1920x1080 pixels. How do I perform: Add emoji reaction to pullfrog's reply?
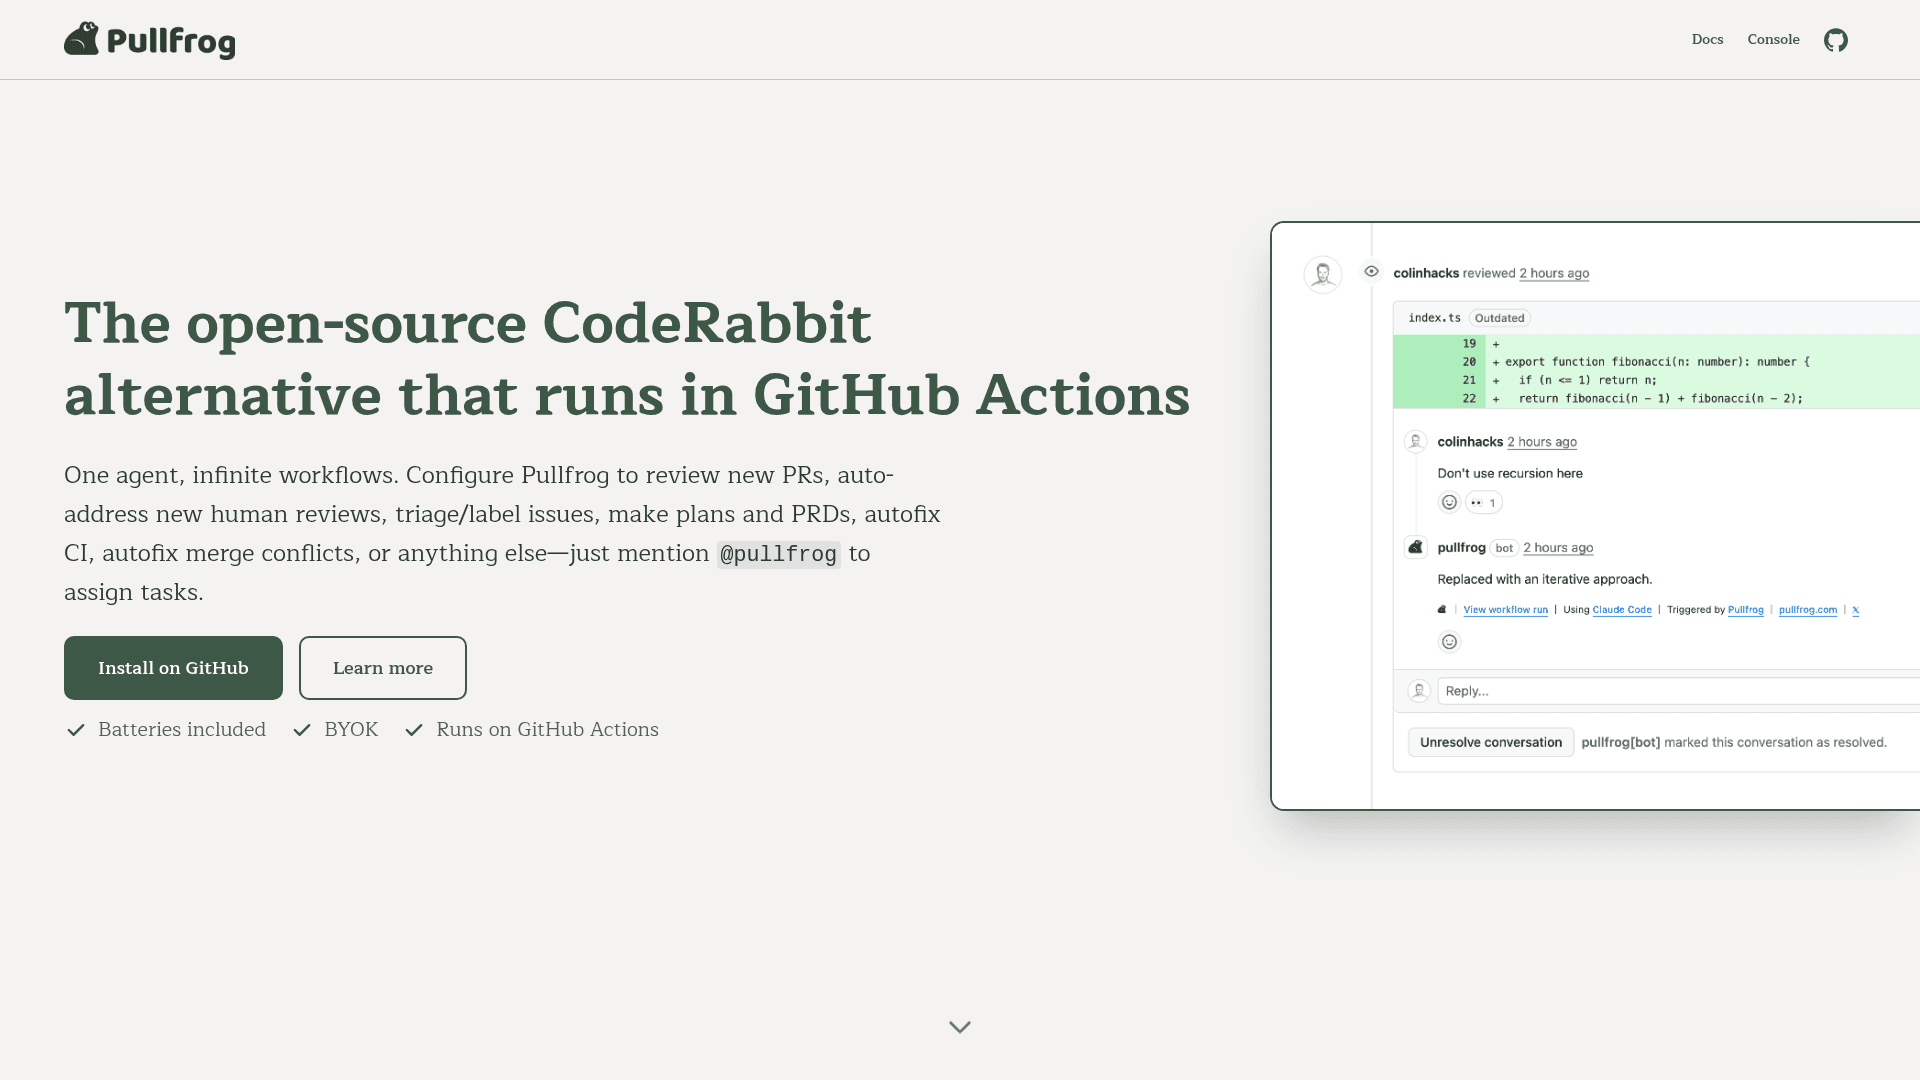[1449, 642]
